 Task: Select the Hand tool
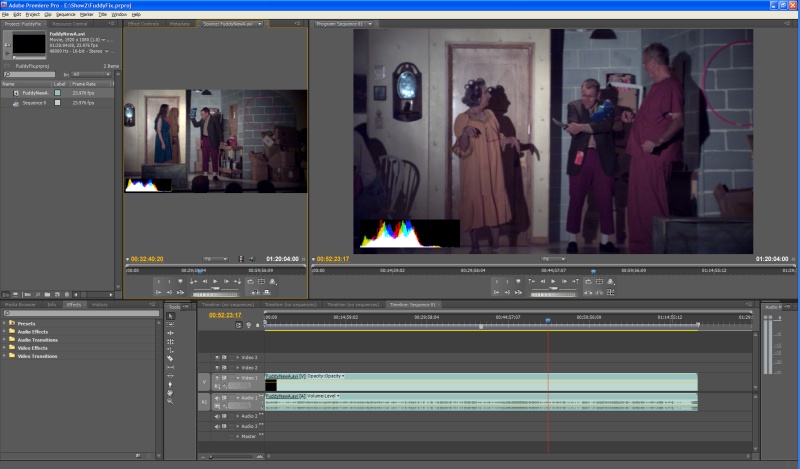click(170, 393)
